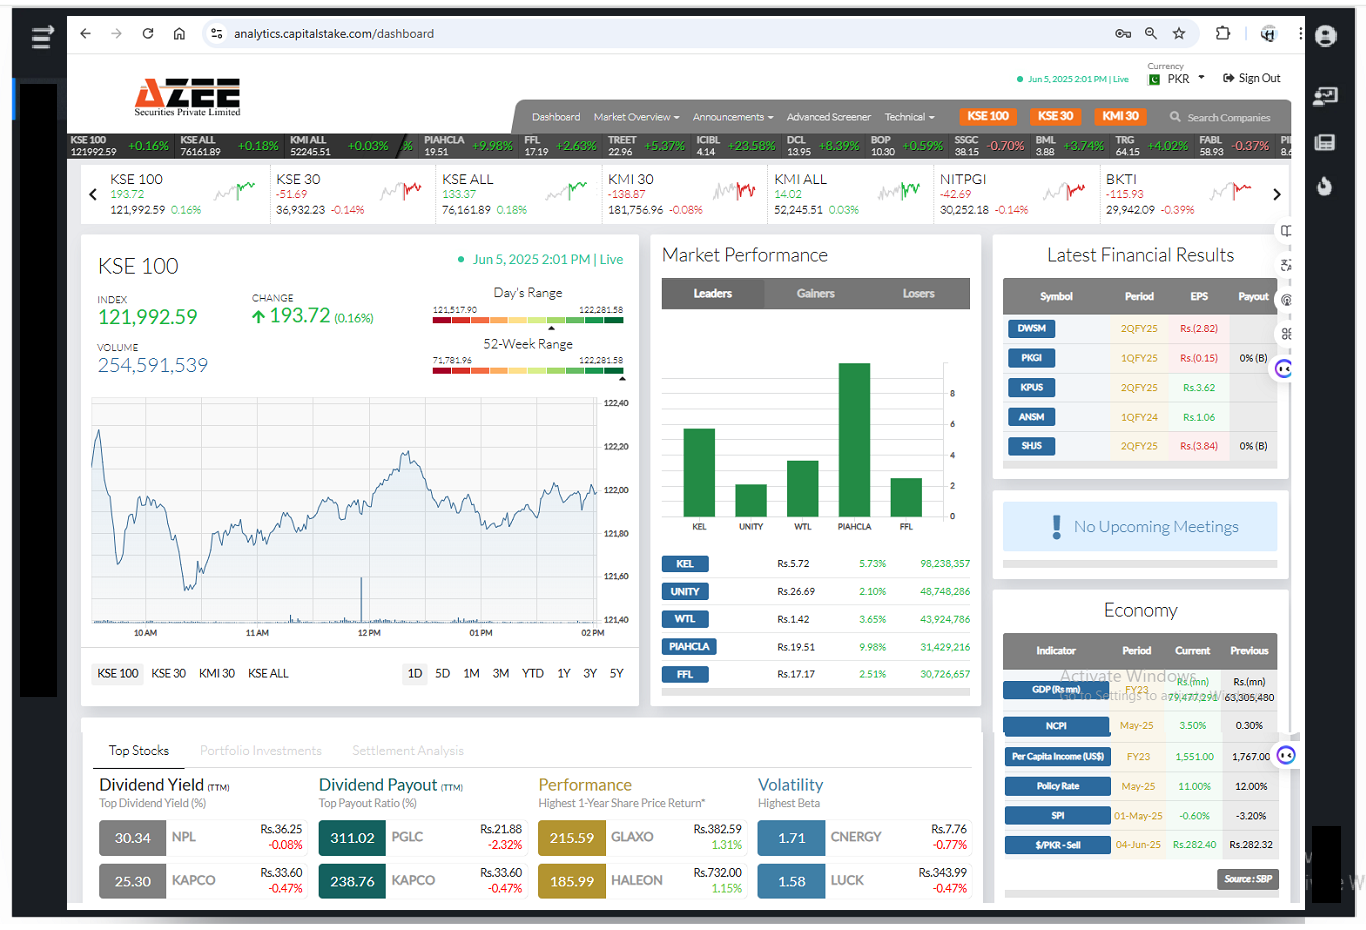1366x930 pixels.
Task: Click the 52-Week Range color bar
Action: click(x=528, y=370)
